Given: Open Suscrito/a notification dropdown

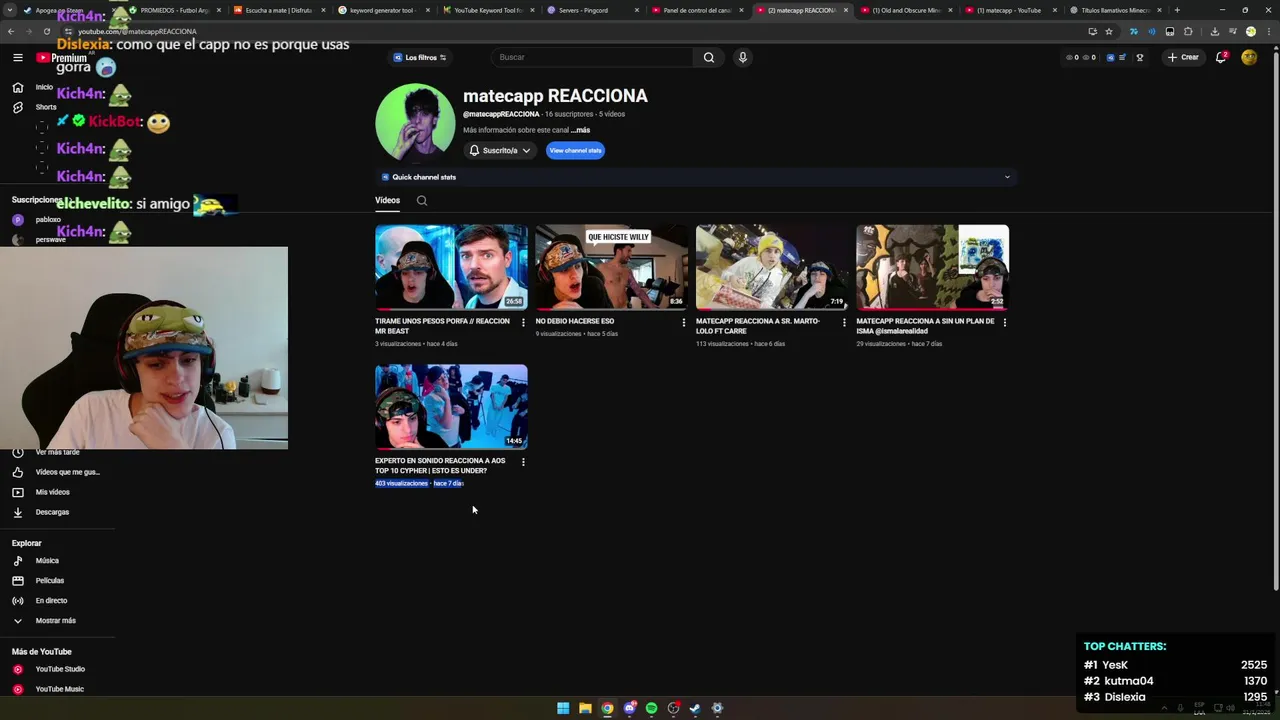Looking at the screenshot, I should (500, 150).
